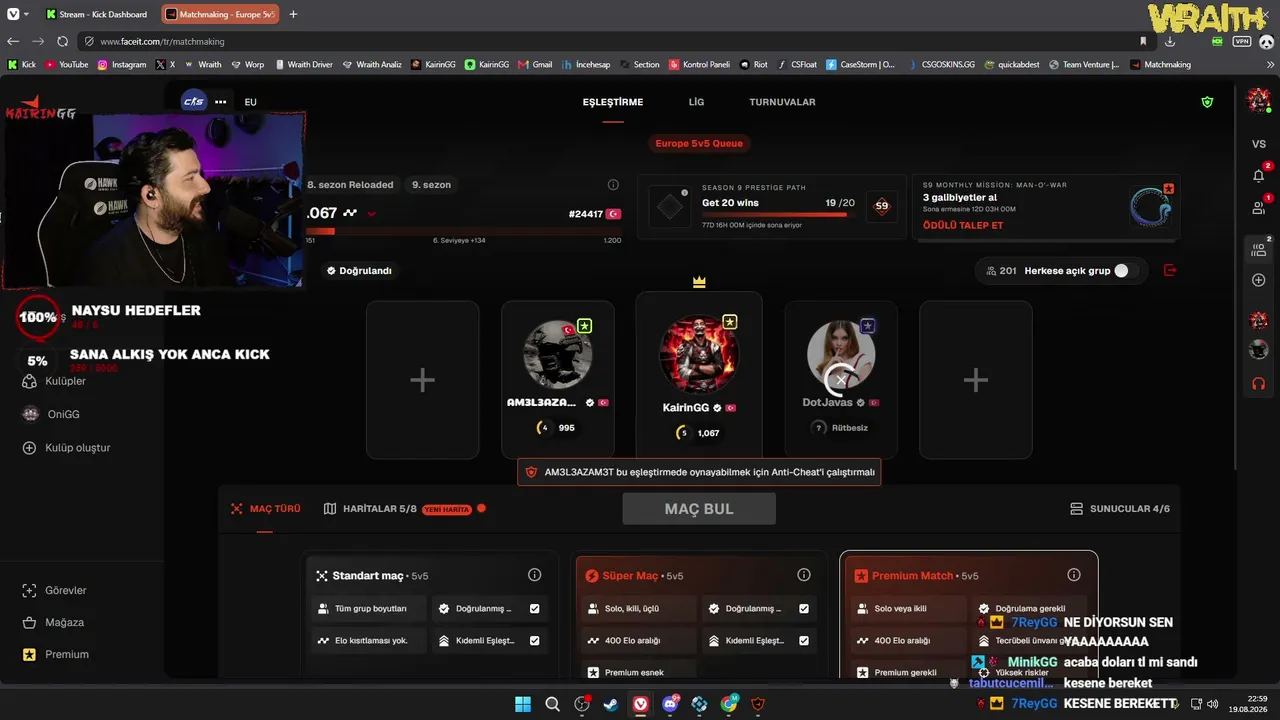
Task: Click the Season 9 Prestige Path progress bar
Action: (x=778, y=214)
